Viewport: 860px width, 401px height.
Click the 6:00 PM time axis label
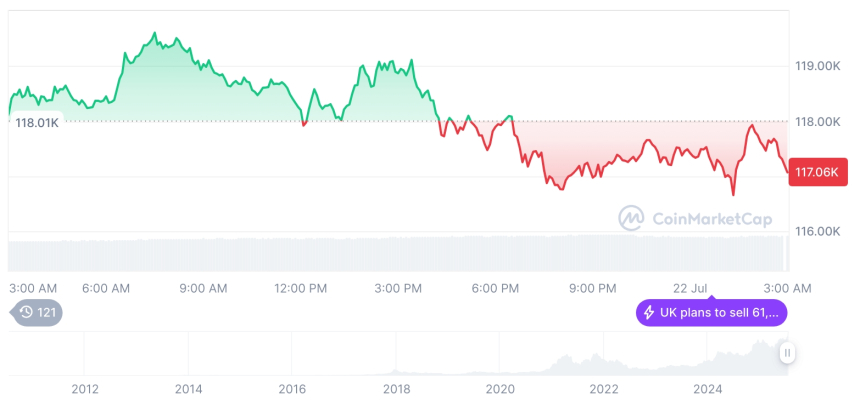tap(495, 288)
